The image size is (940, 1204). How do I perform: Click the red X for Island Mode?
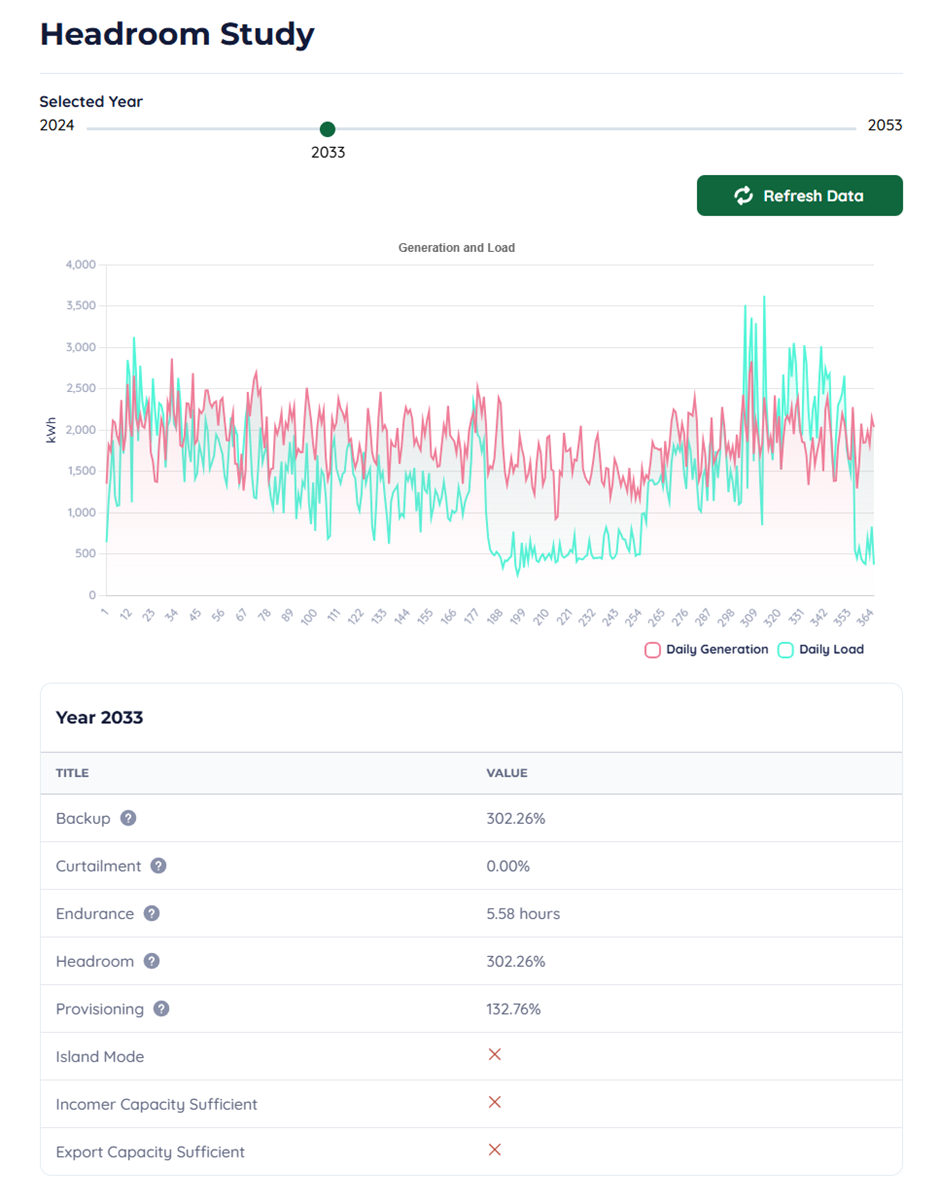click(x=494, y=1055)
